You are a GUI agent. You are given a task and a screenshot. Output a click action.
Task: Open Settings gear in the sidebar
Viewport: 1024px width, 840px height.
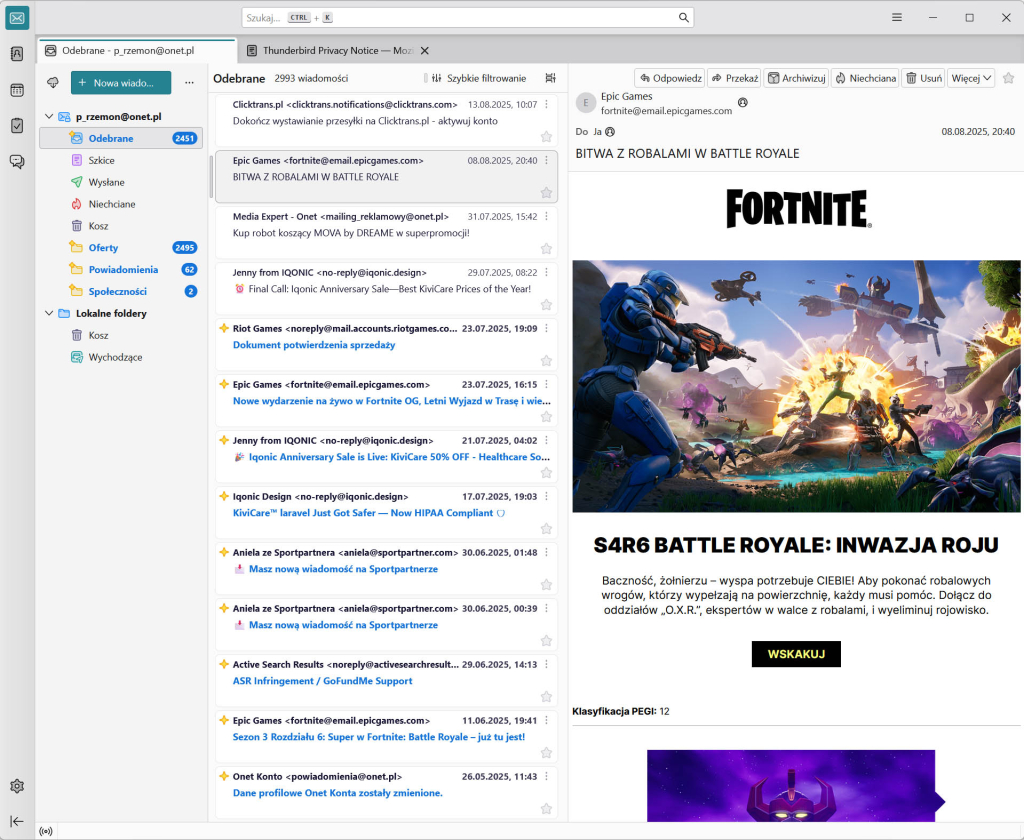click(x=17, y=786)
